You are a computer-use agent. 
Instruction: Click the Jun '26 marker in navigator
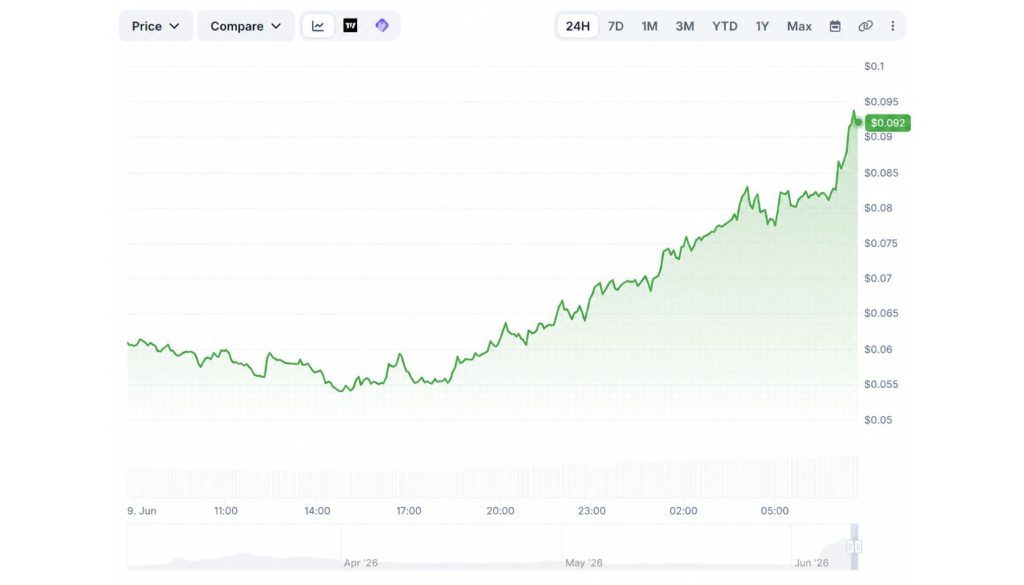[812, 563]
